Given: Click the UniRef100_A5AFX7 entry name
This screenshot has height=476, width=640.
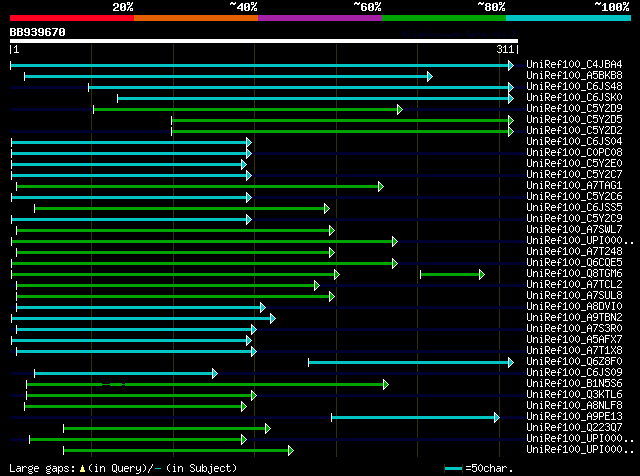Looking at the screenshot, I should click(x=574, y=340).
